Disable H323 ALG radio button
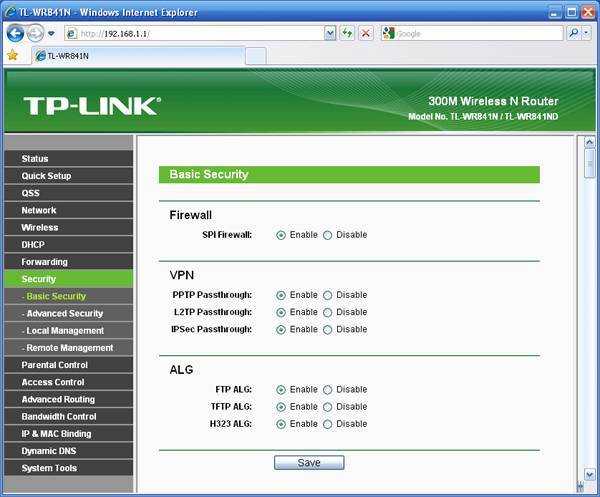The width and height of the screenshot is (600, 497). [x=328, y=424]
